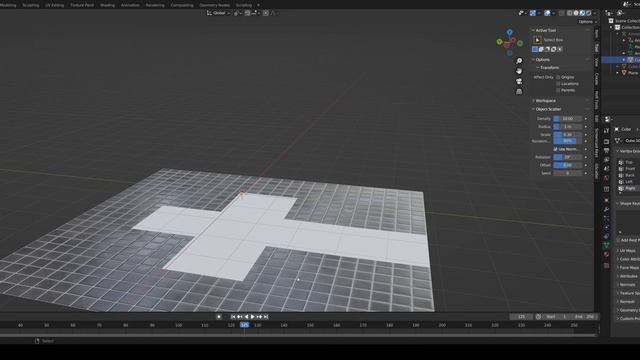Enable the Origins affect-only checkbox
This screenshot has height=360, width=640.
pos(558,77)
